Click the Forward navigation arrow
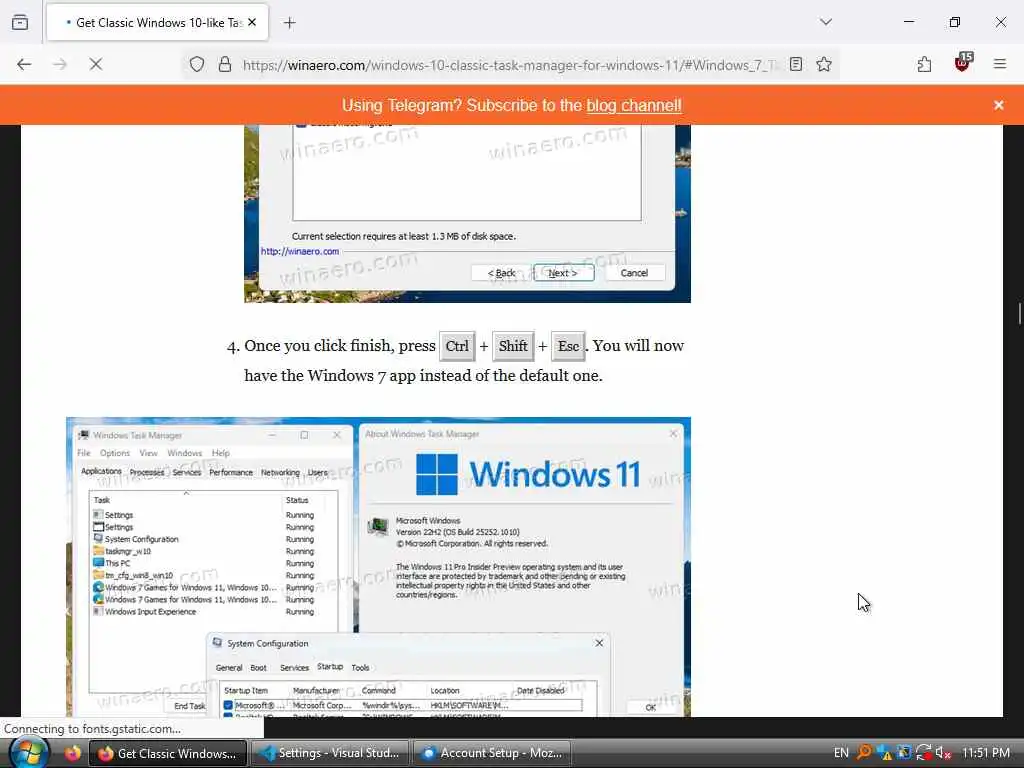Image resolution: width=1024 pixels, height=768 pixels. click(x=59, y=64)
